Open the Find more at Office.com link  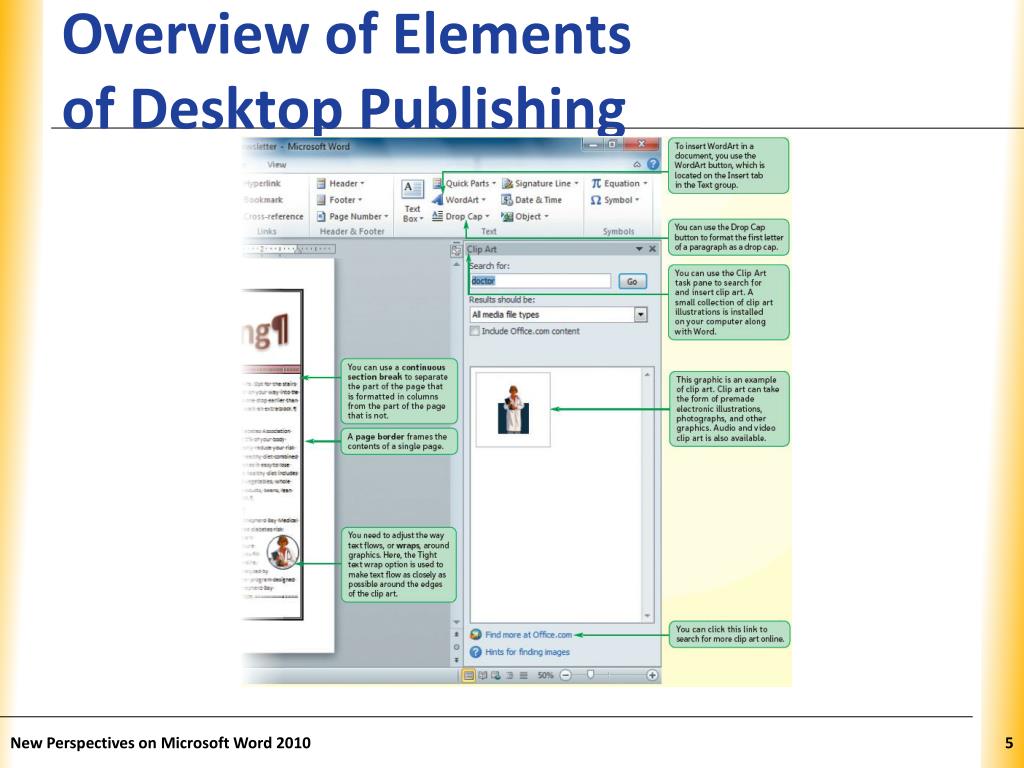tap(528, 635)
